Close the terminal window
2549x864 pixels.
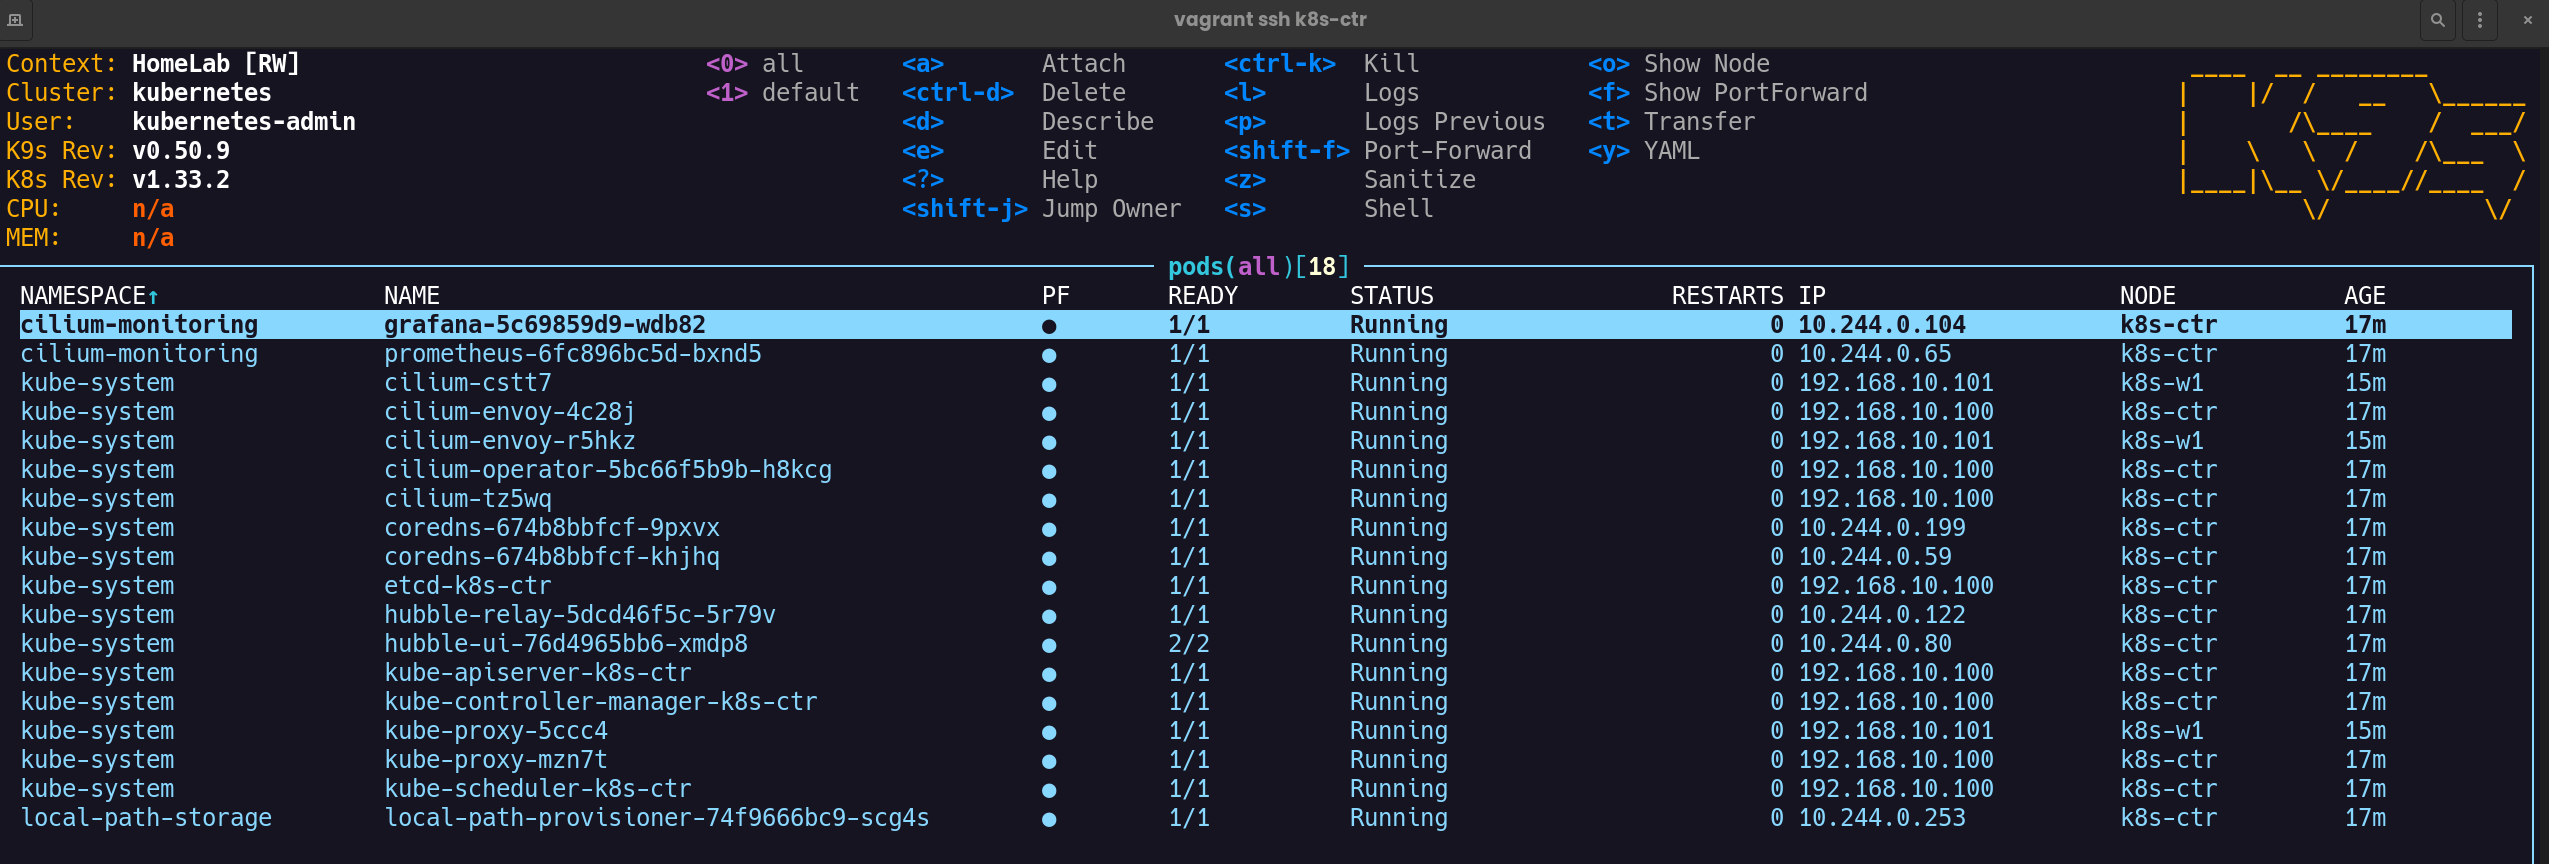pyautogui.click(x=2528, y=20)
